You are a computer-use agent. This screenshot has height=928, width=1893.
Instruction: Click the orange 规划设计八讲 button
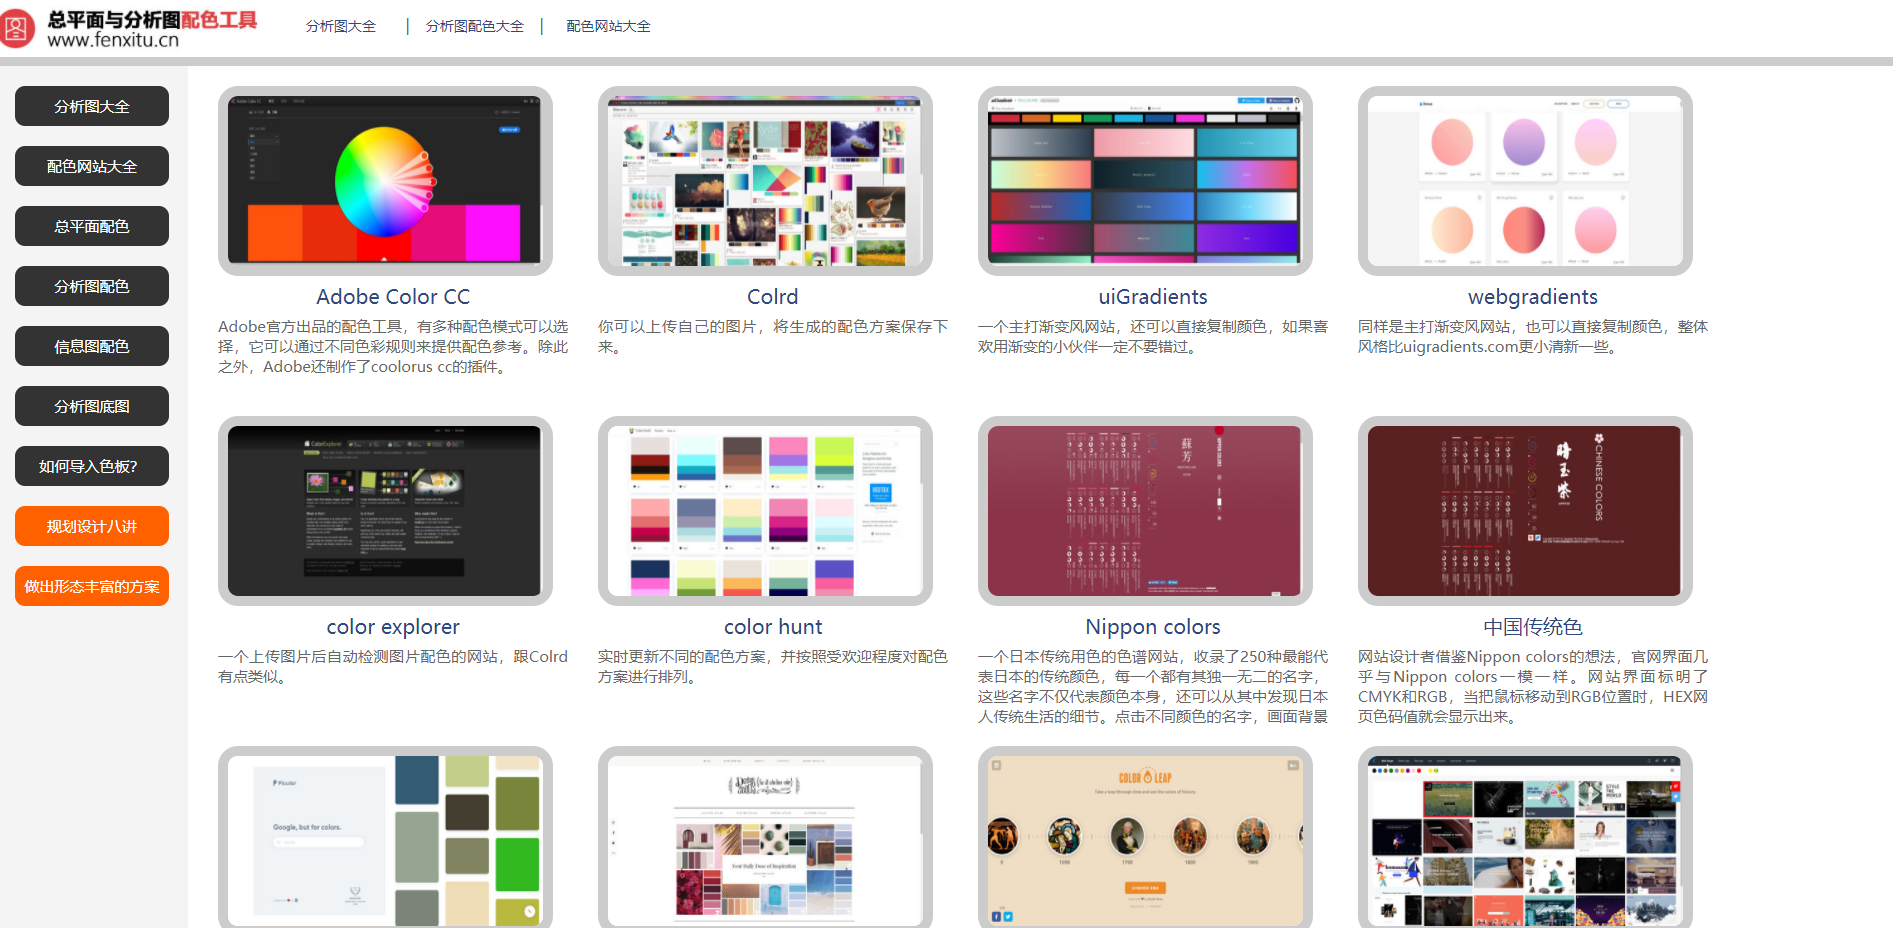[92, 526]
